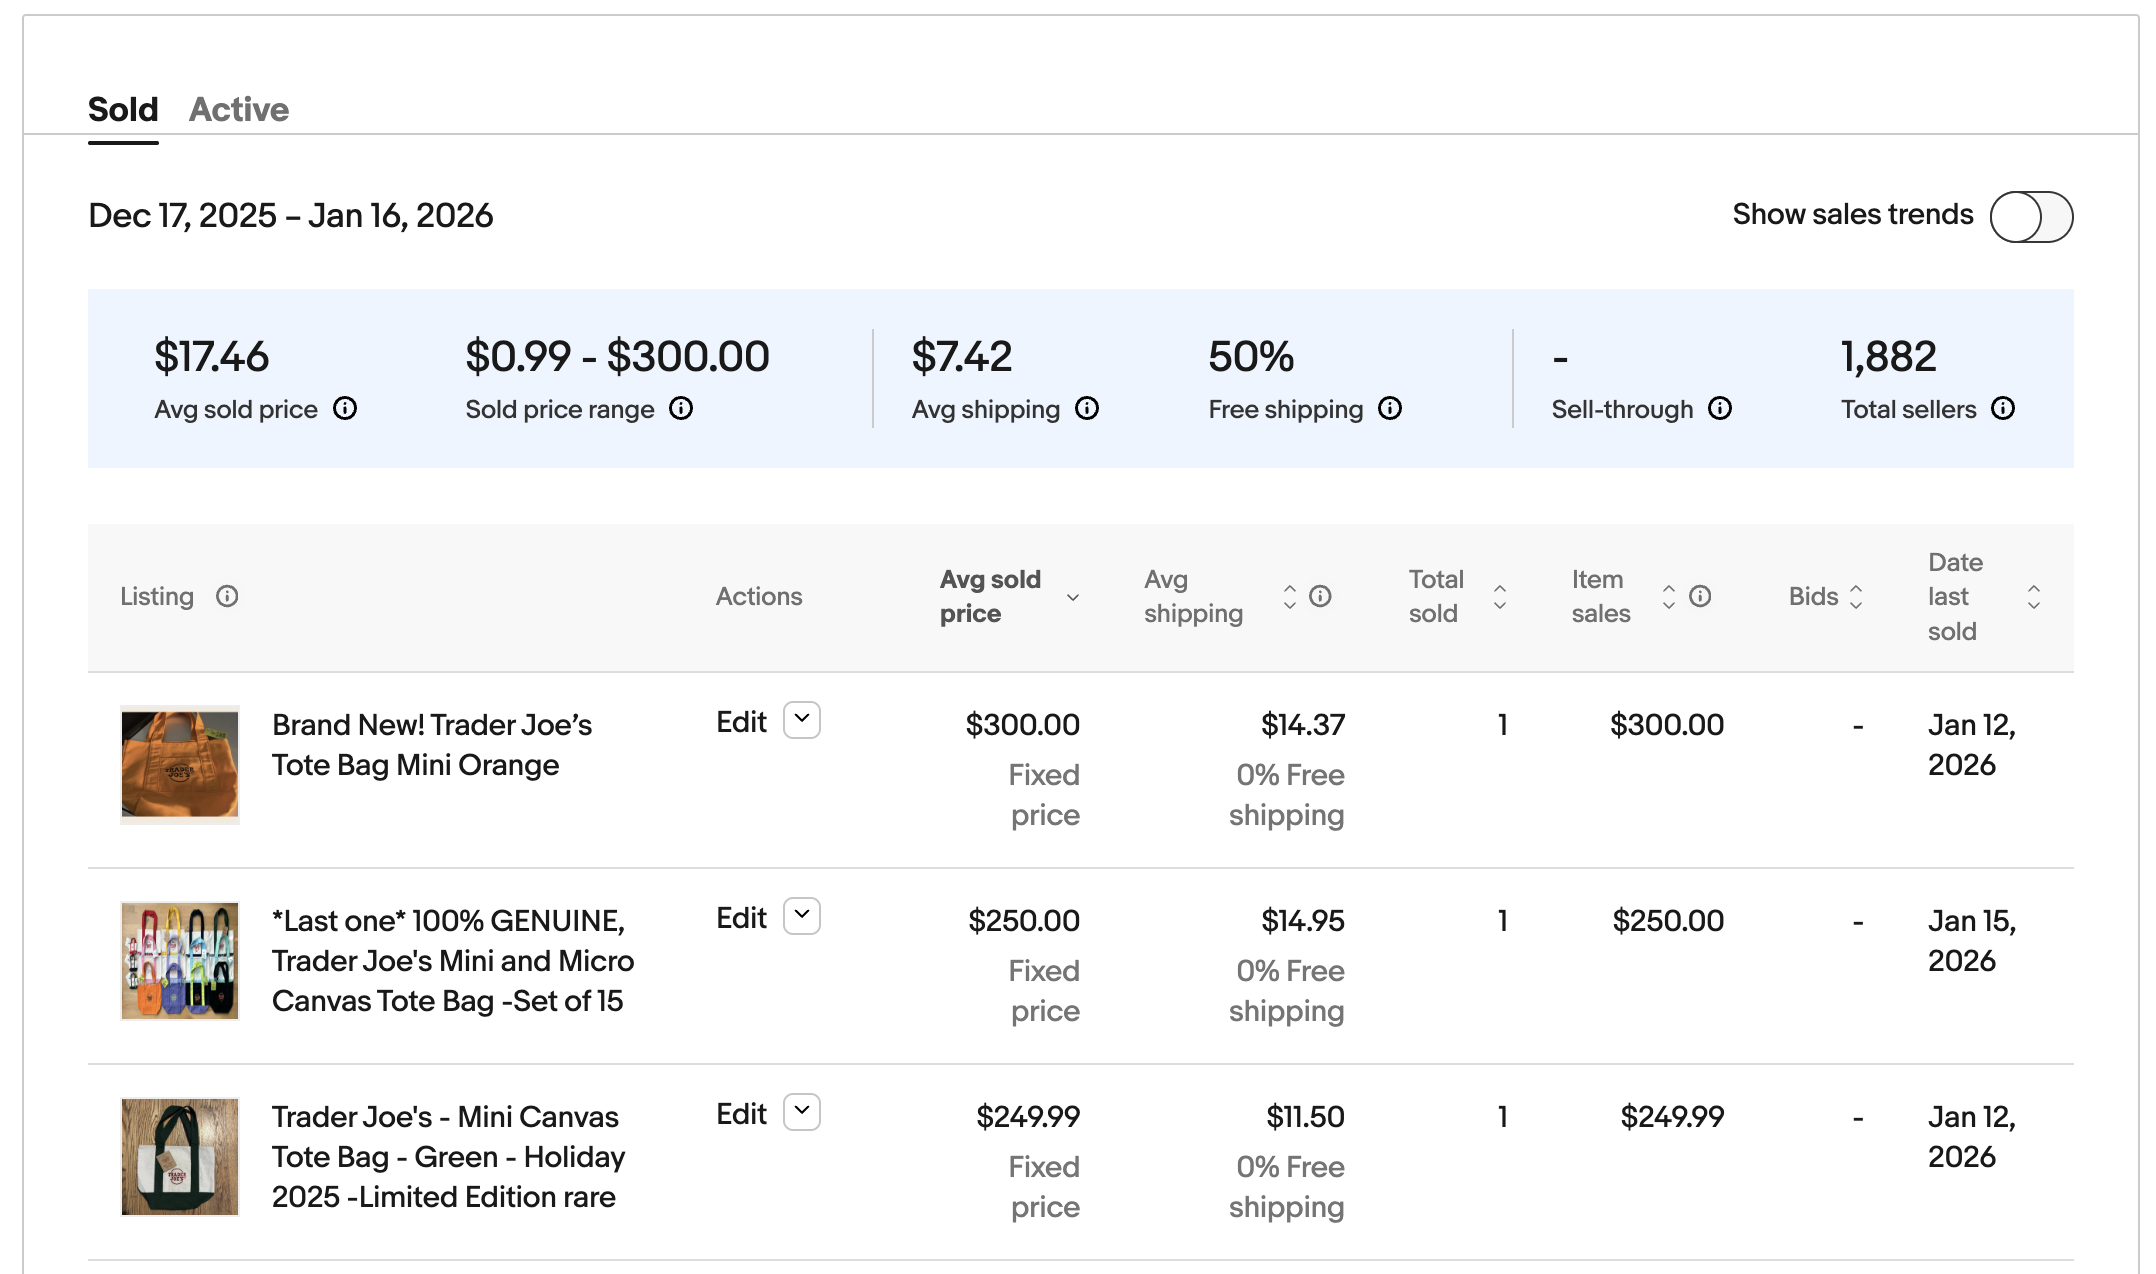Switch to the Active tab
Viewport: 2156px width, 1274px height.
[x=239, y=109]
